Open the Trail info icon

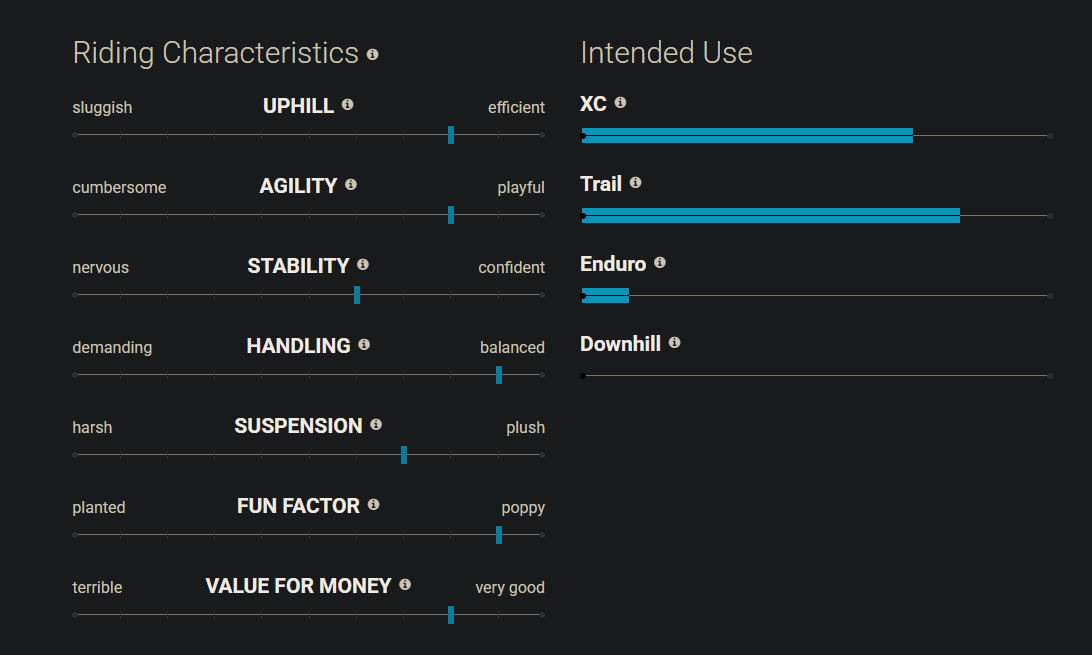click(635, 182)
